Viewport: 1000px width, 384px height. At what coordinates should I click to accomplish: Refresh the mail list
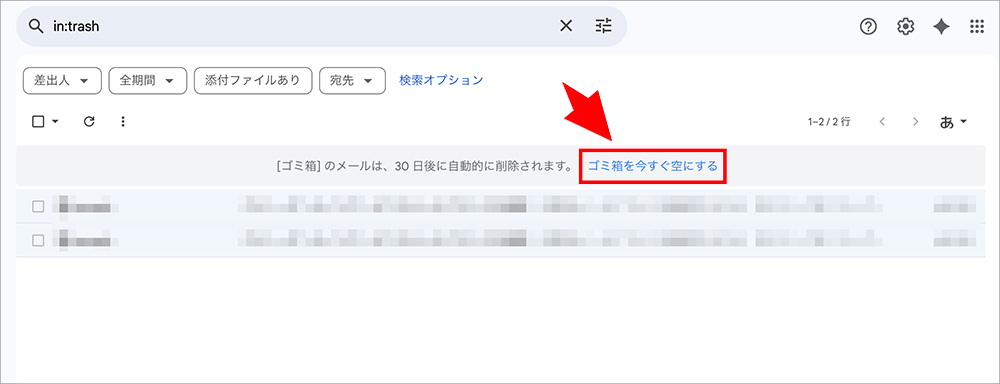tap(89, 121)
